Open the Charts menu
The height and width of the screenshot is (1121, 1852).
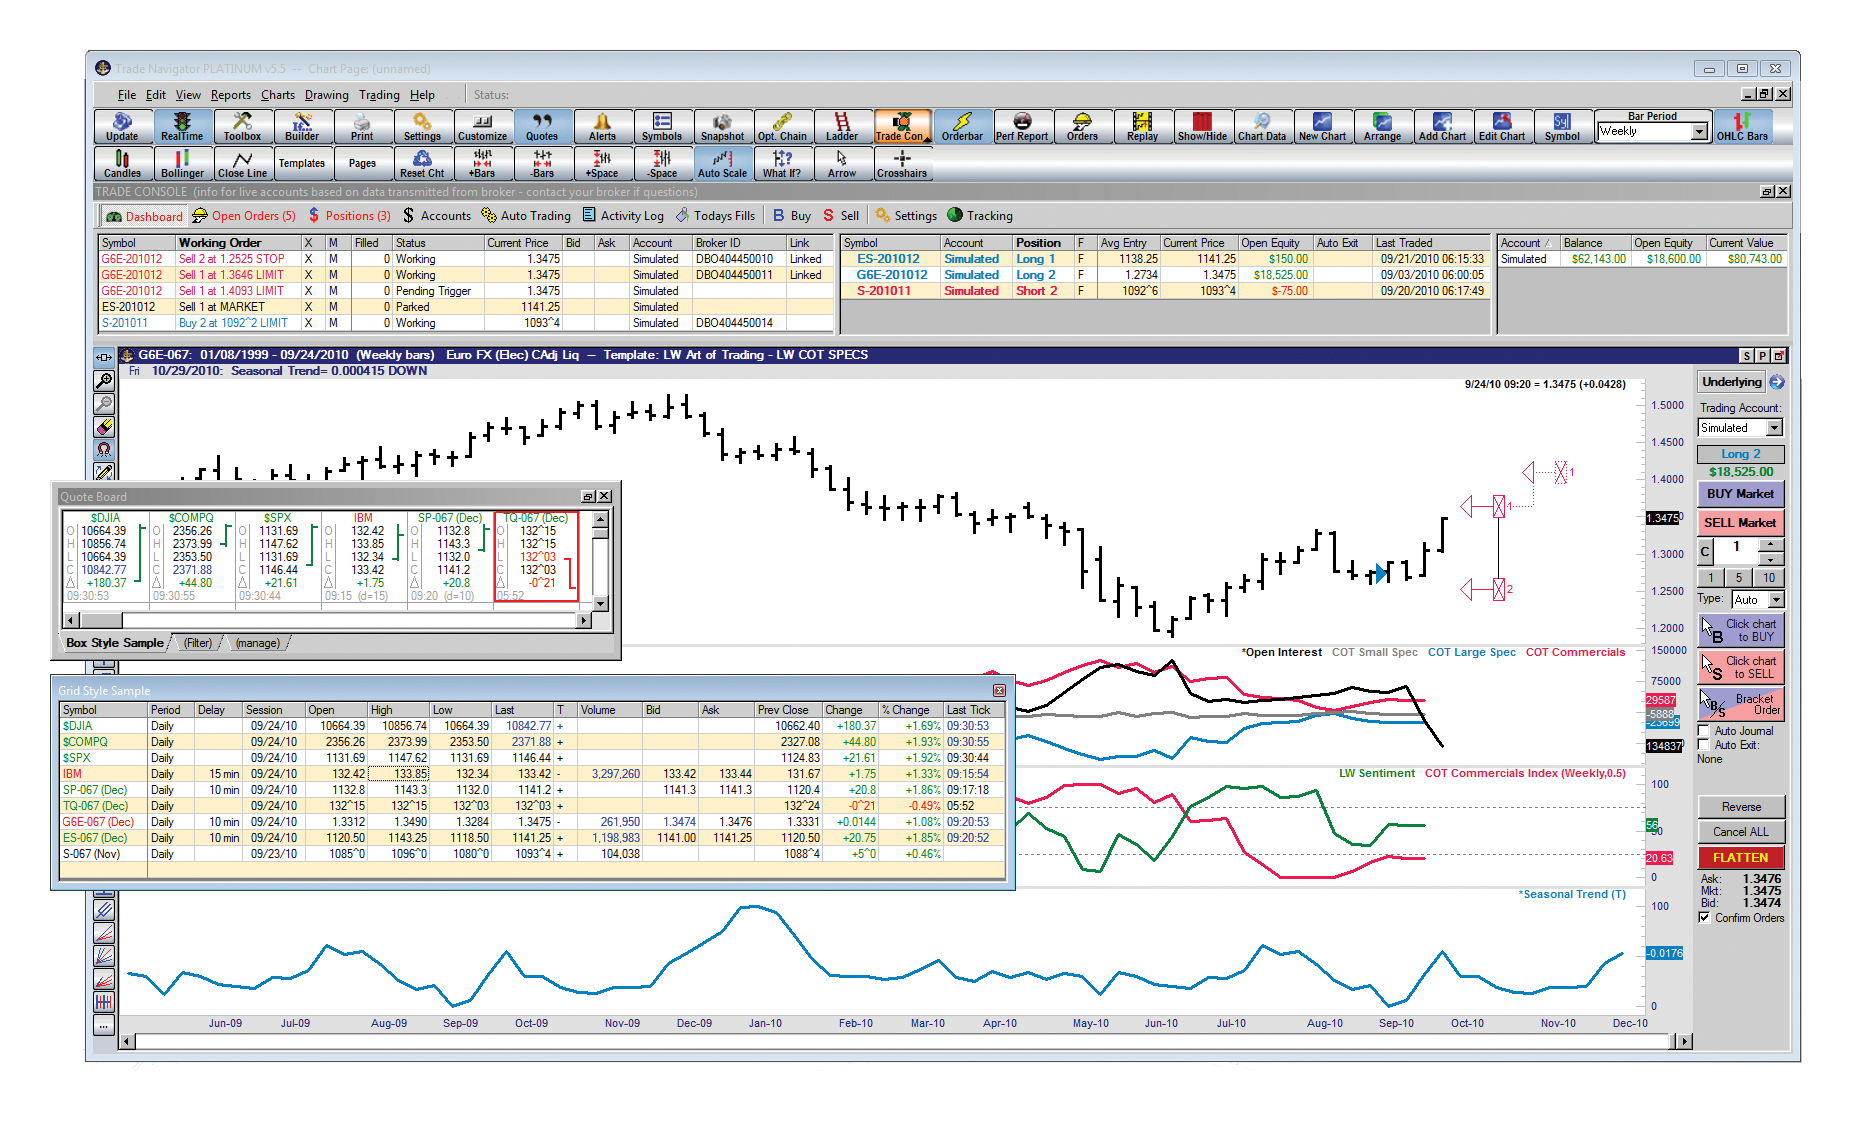coord(278,95)
